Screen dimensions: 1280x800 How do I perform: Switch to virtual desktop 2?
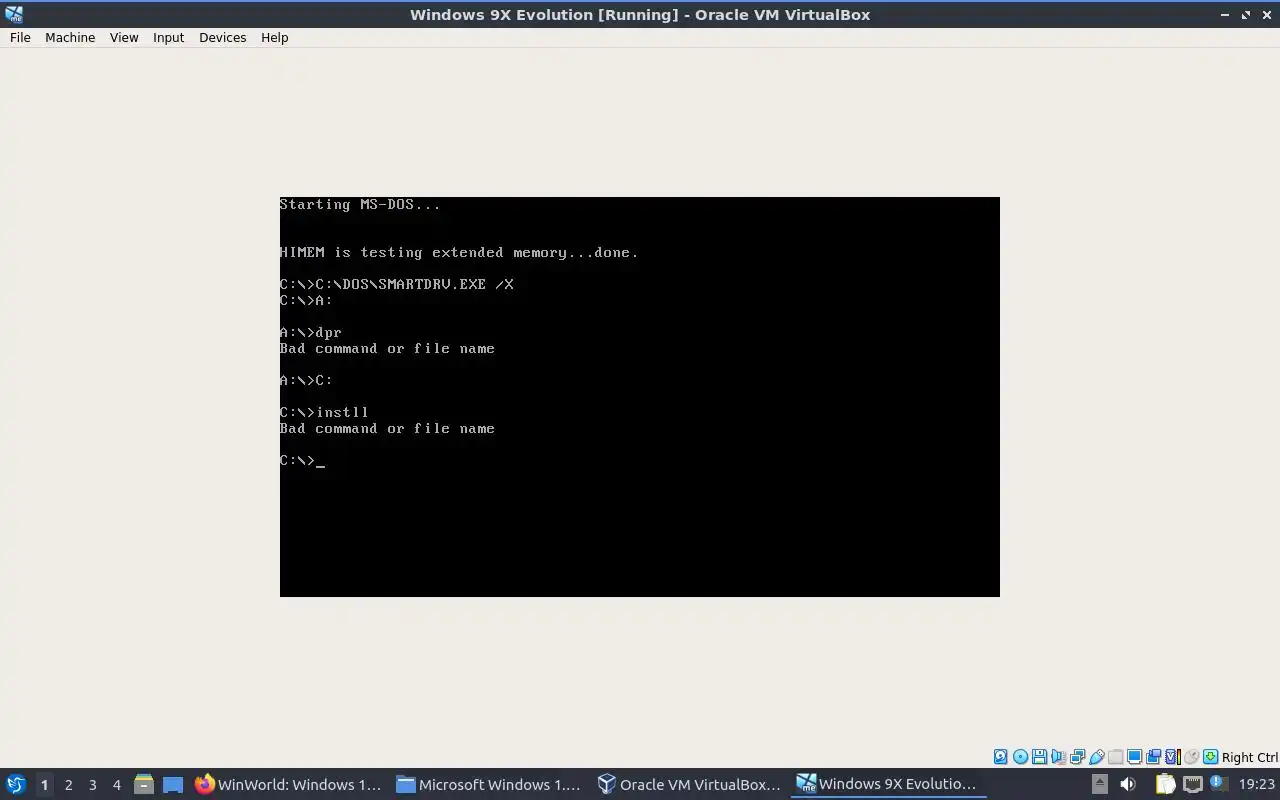pyautogui.click(x=68, y=784)
